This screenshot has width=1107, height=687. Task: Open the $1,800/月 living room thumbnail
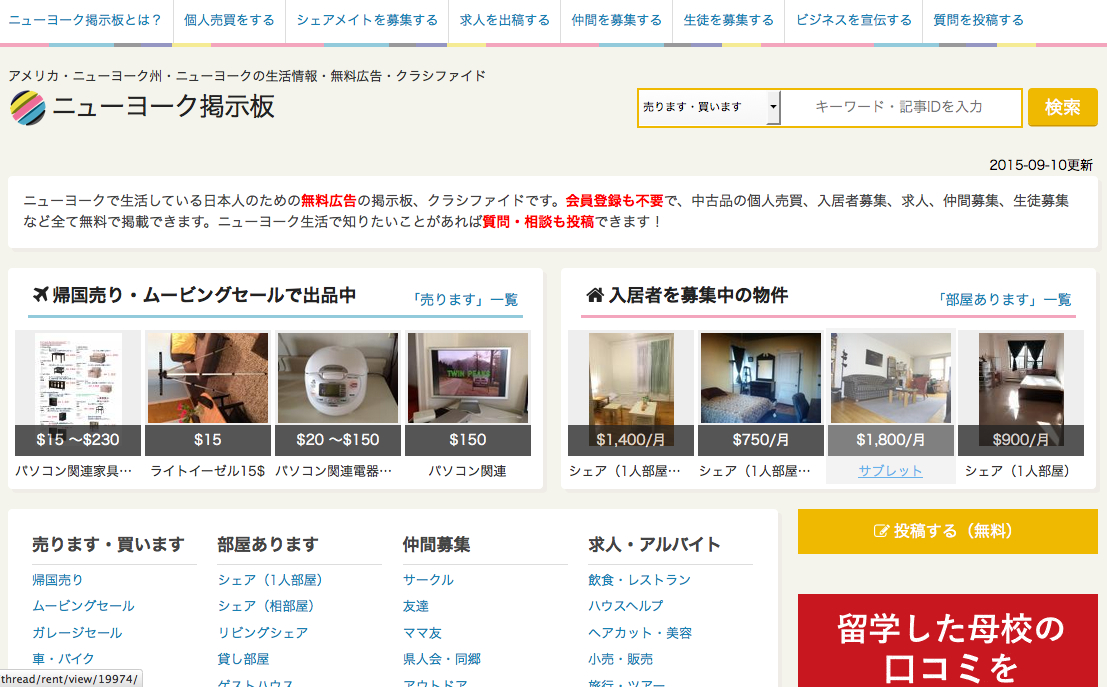pyautogui.click(x=890, y=393)
